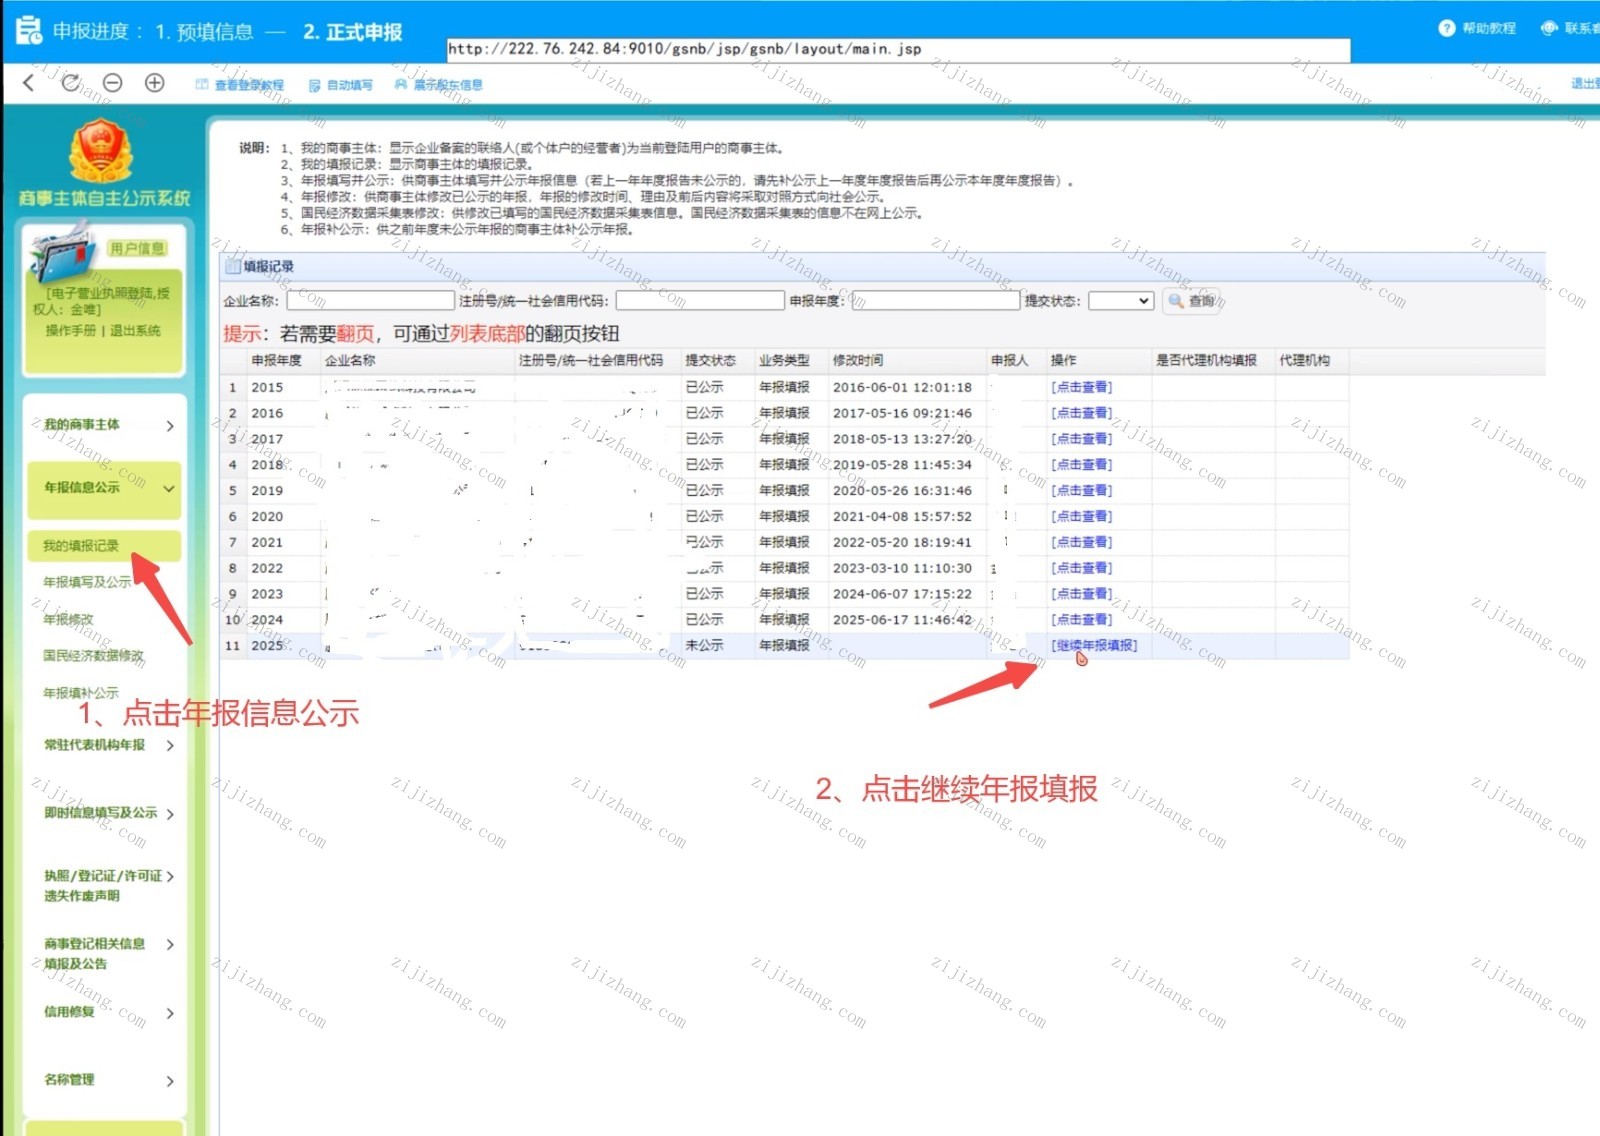
Task: Open 帮助教程 help icon at top
Action: [x=1477, y=28]
